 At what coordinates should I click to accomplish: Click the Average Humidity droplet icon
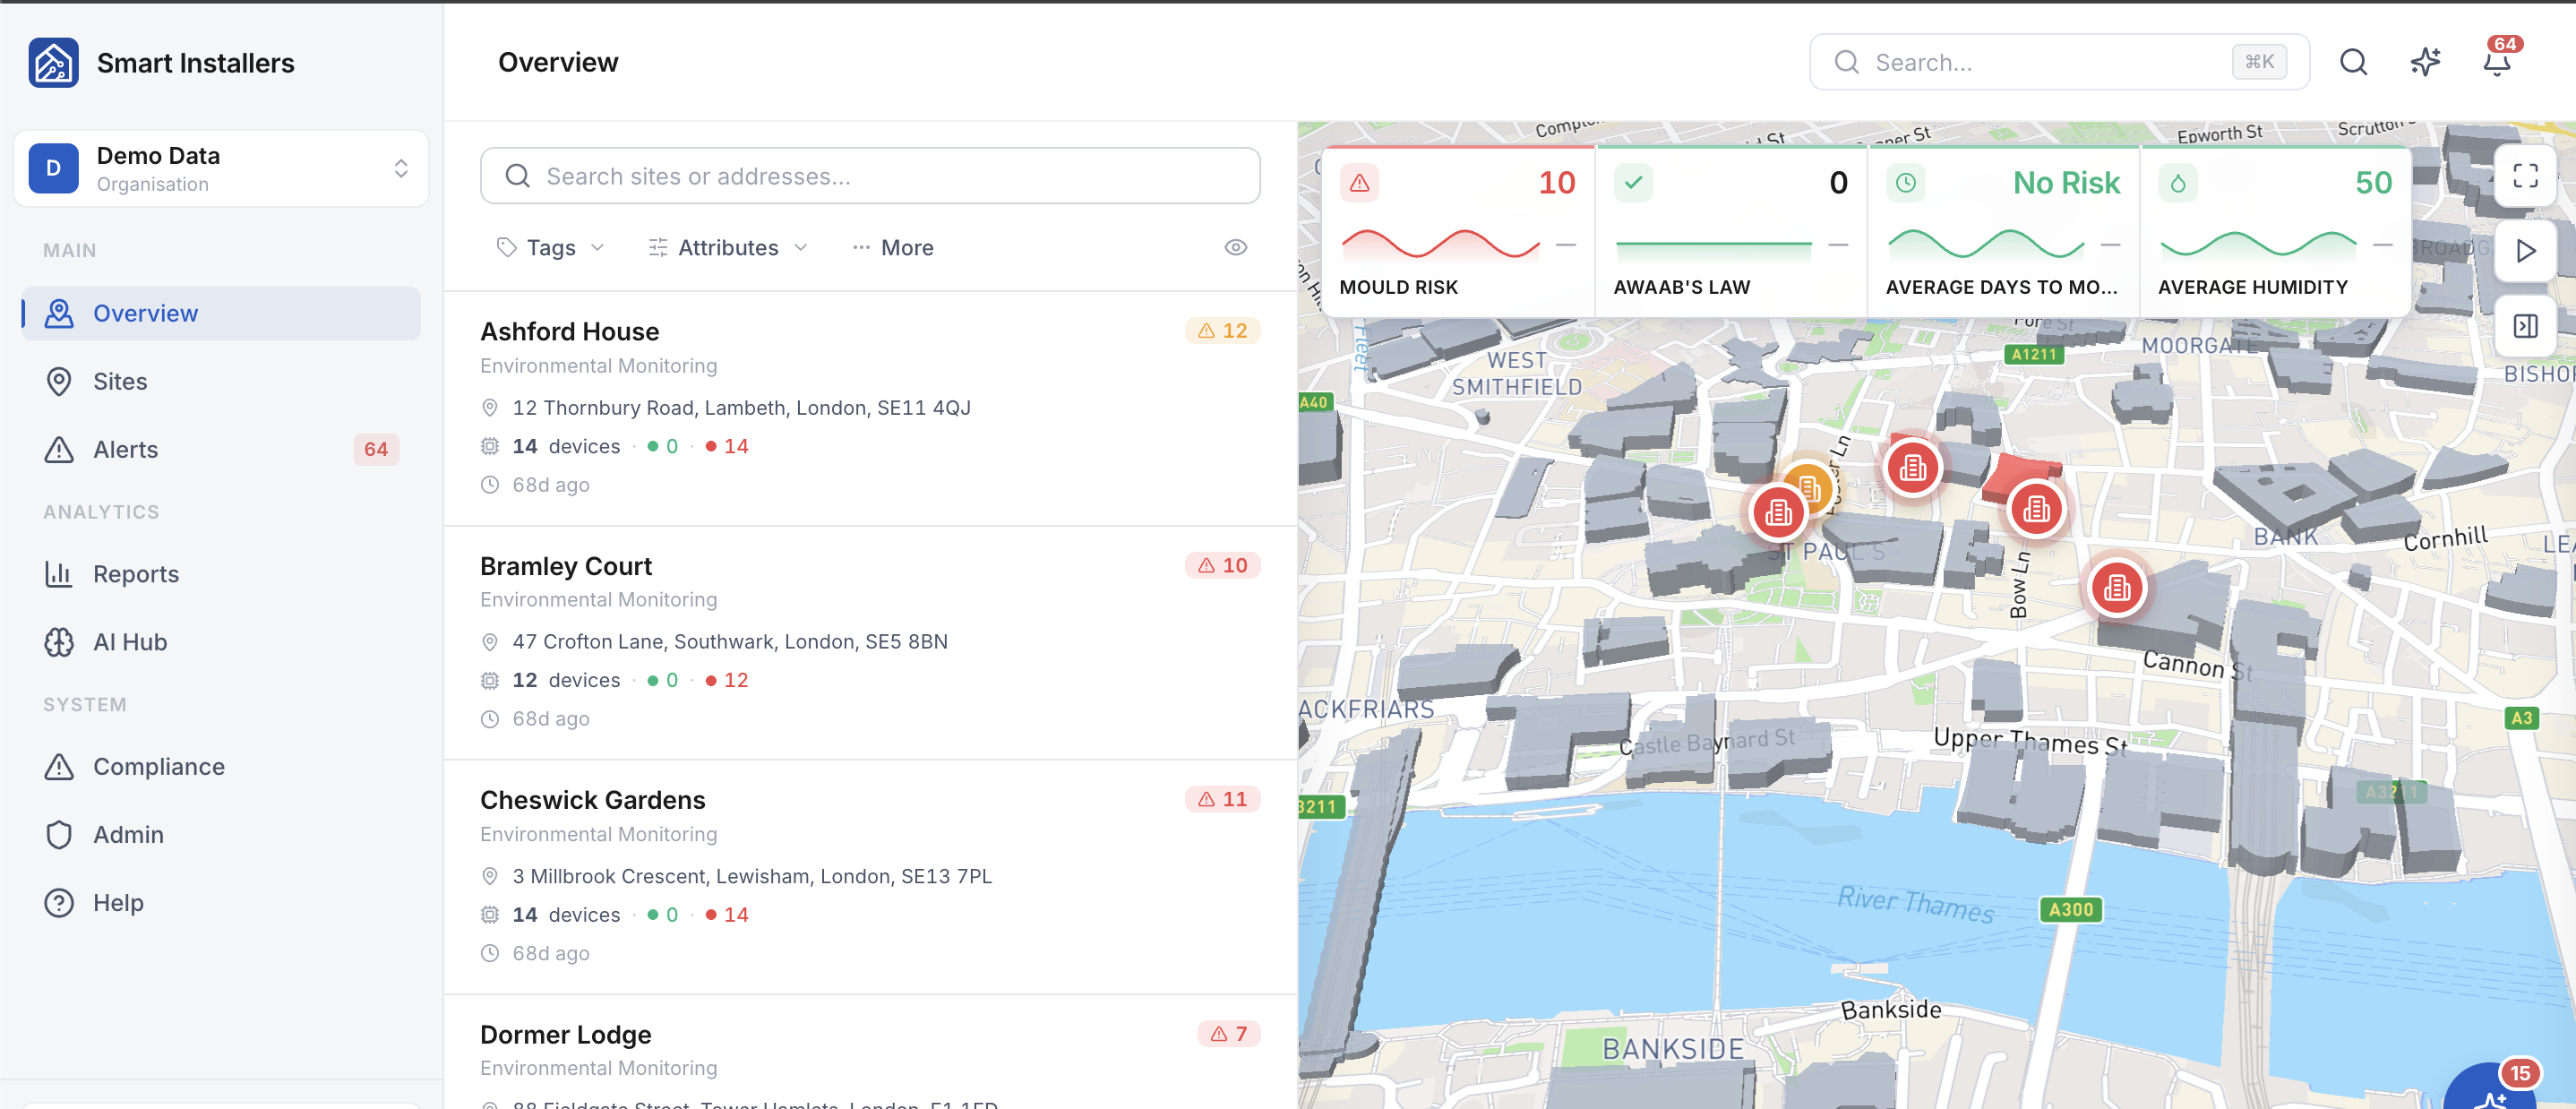[2178, 183]
